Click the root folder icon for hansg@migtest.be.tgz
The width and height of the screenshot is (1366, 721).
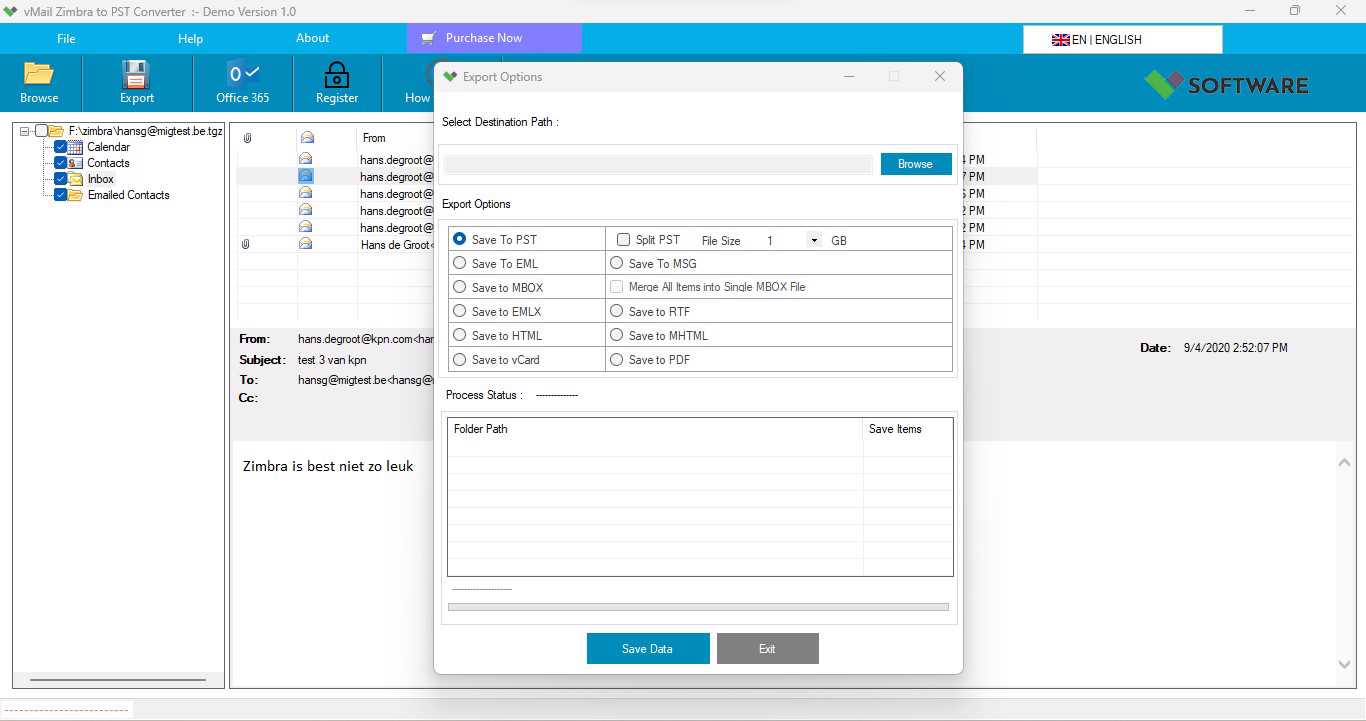point(56,131)
